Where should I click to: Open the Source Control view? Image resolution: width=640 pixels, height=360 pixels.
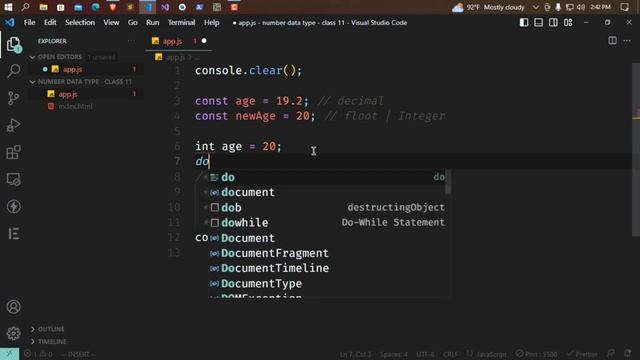tap(13, 98)
